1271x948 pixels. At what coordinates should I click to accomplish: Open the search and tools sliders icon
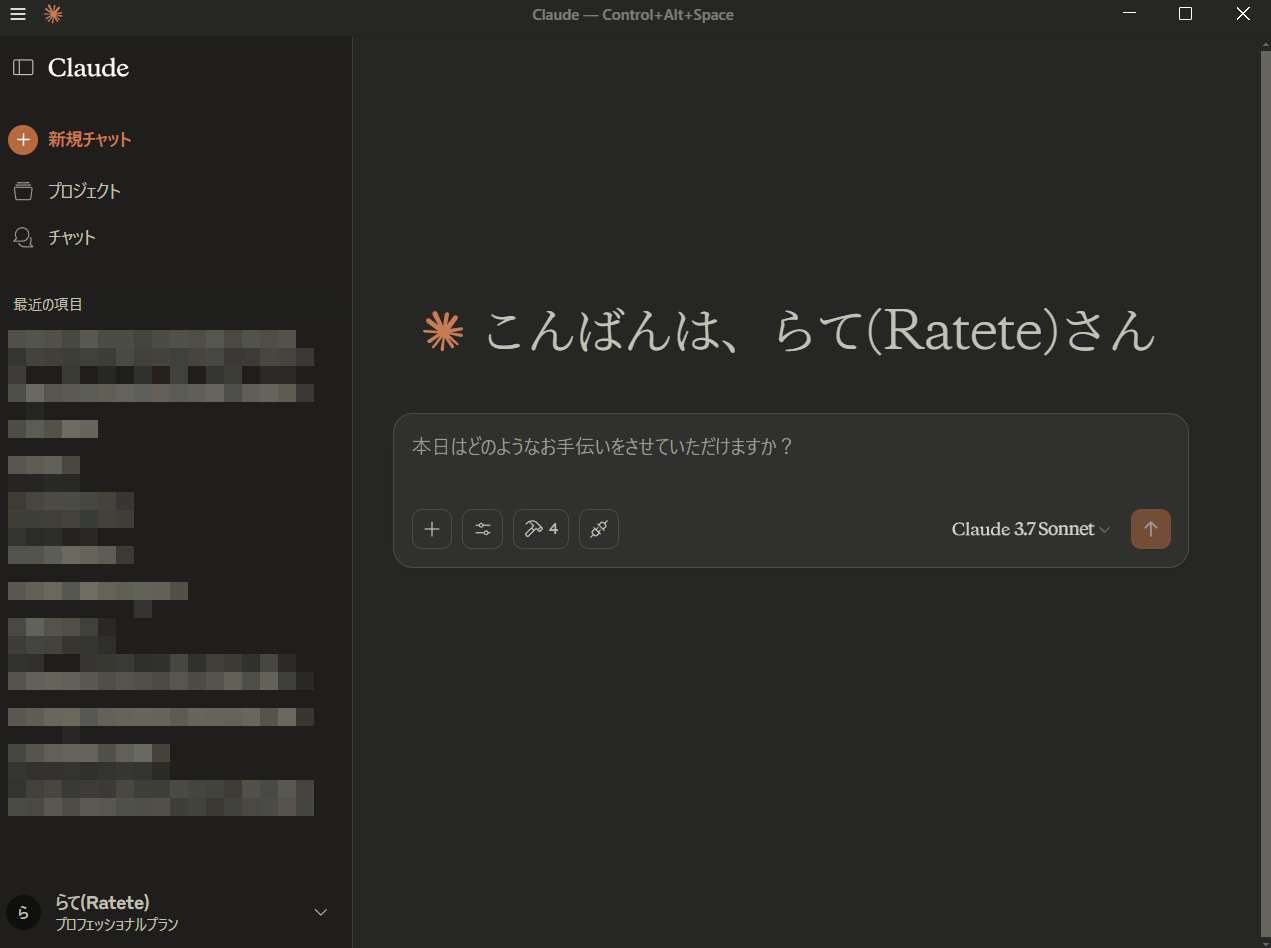pos(482,529)
